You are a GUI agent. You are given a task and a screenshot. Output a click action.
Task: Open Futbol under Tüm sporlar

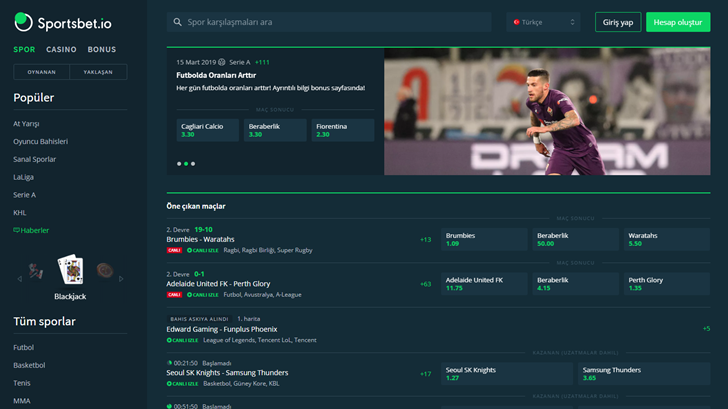23,347
